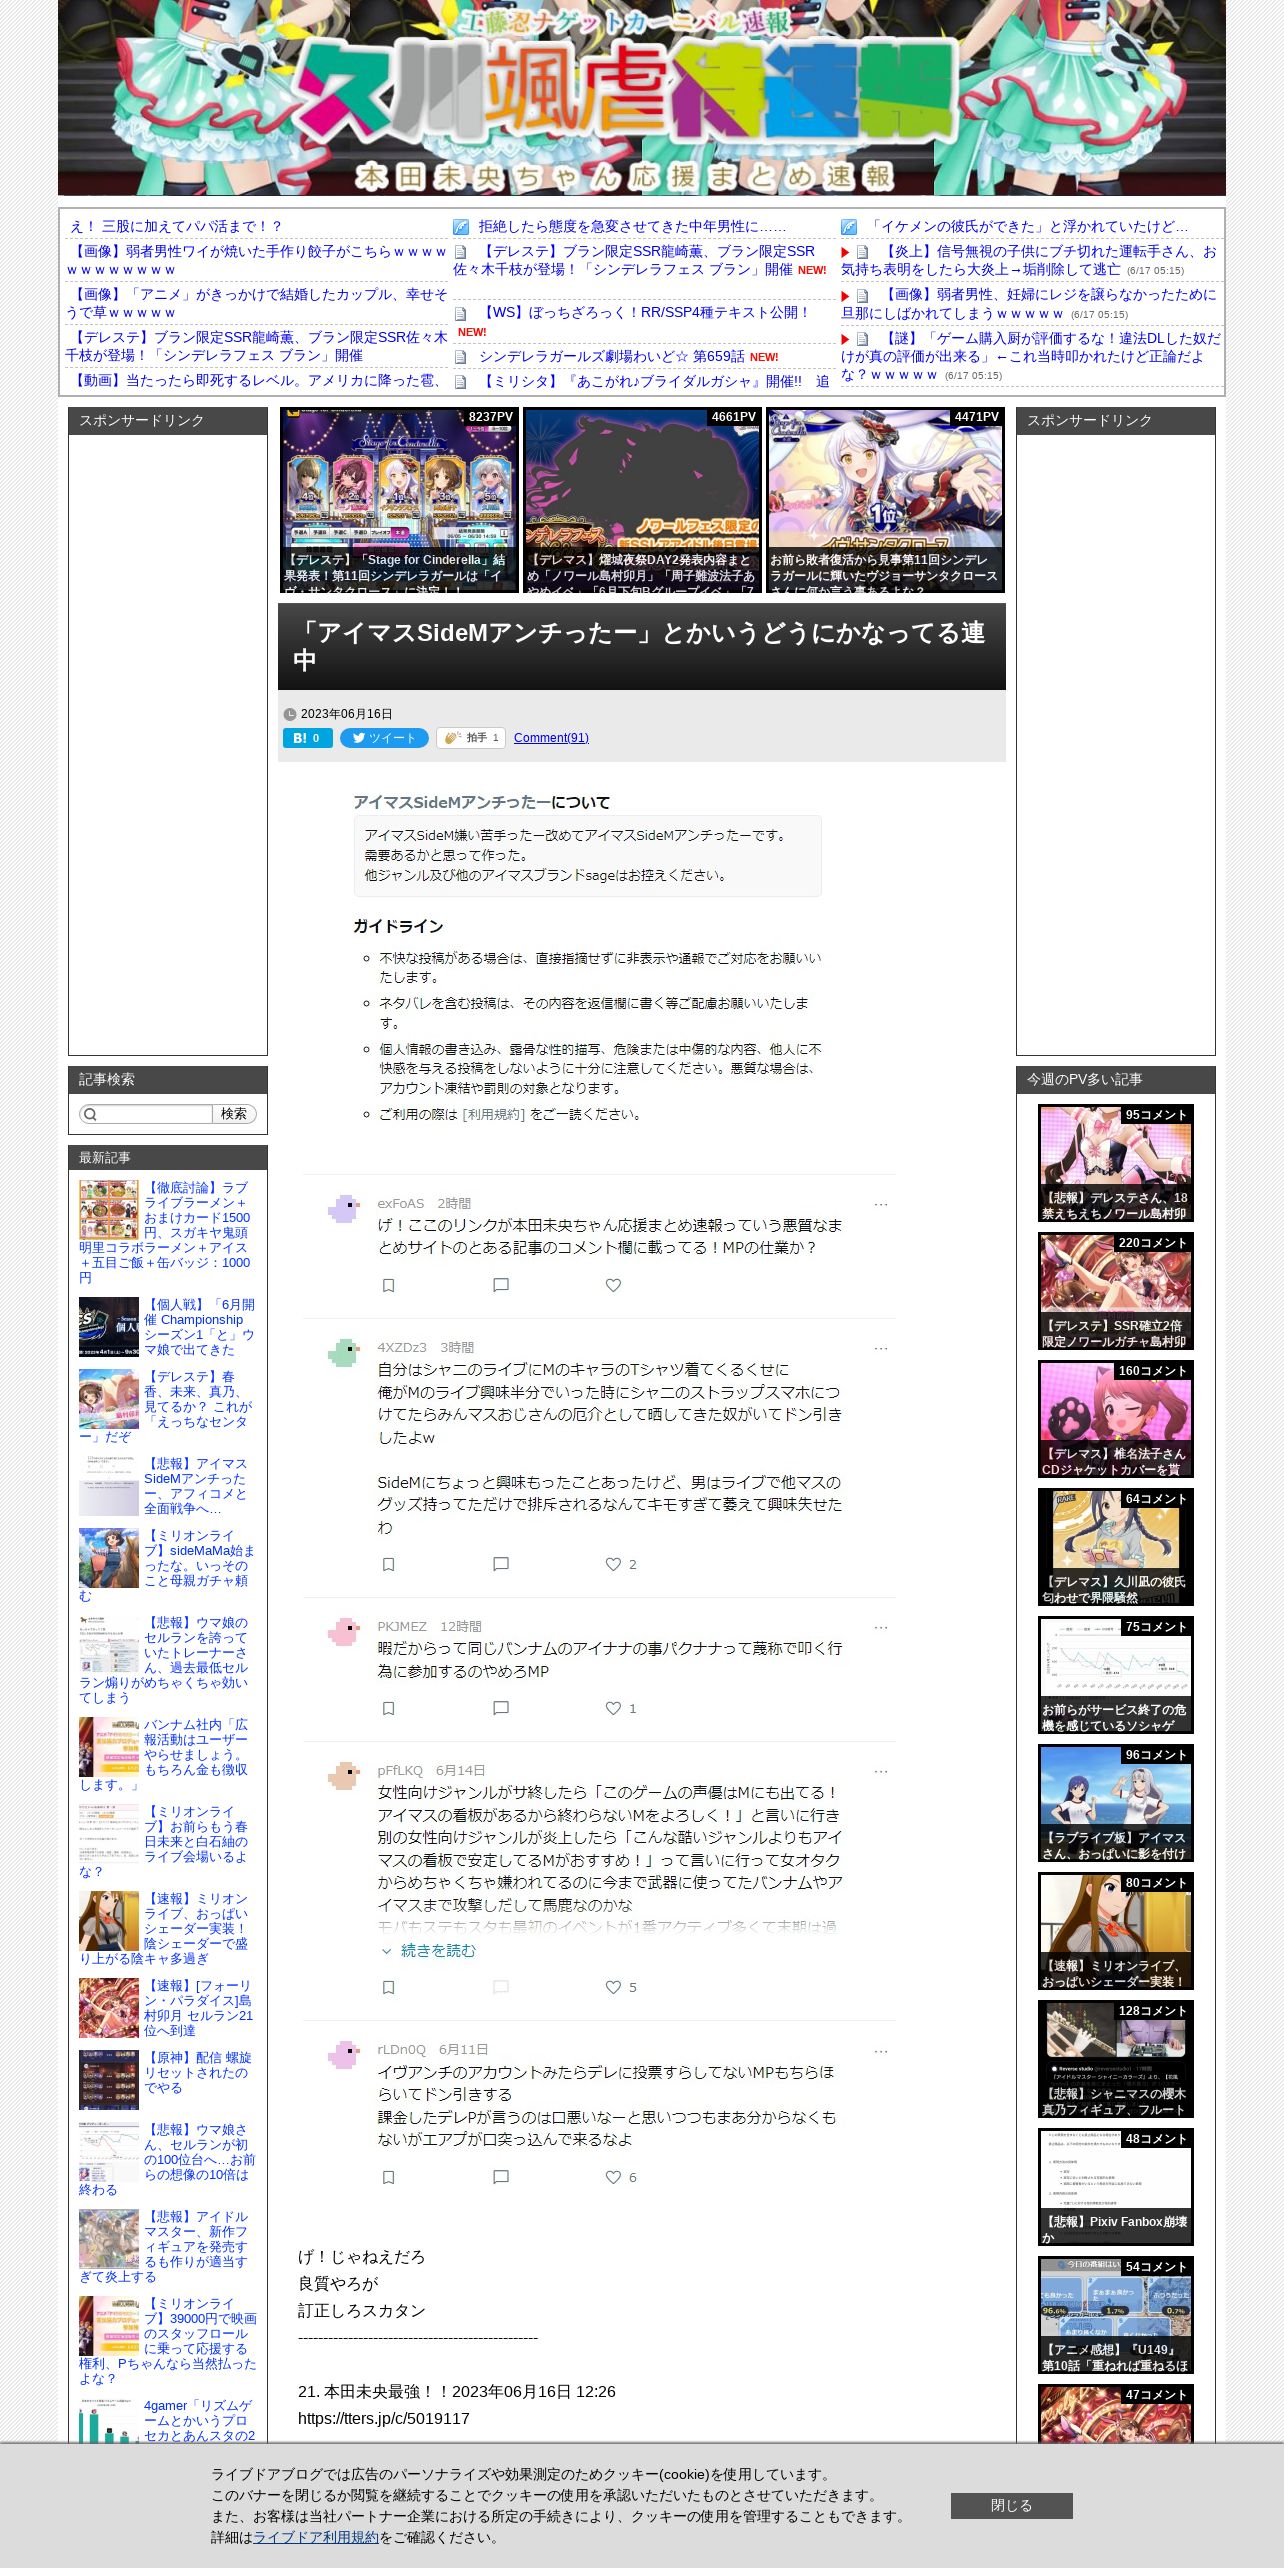The width and height of the screenshot is (1284, 2568).
Task: Share with Hatena B! bookmark button
Action: (307, 738)
